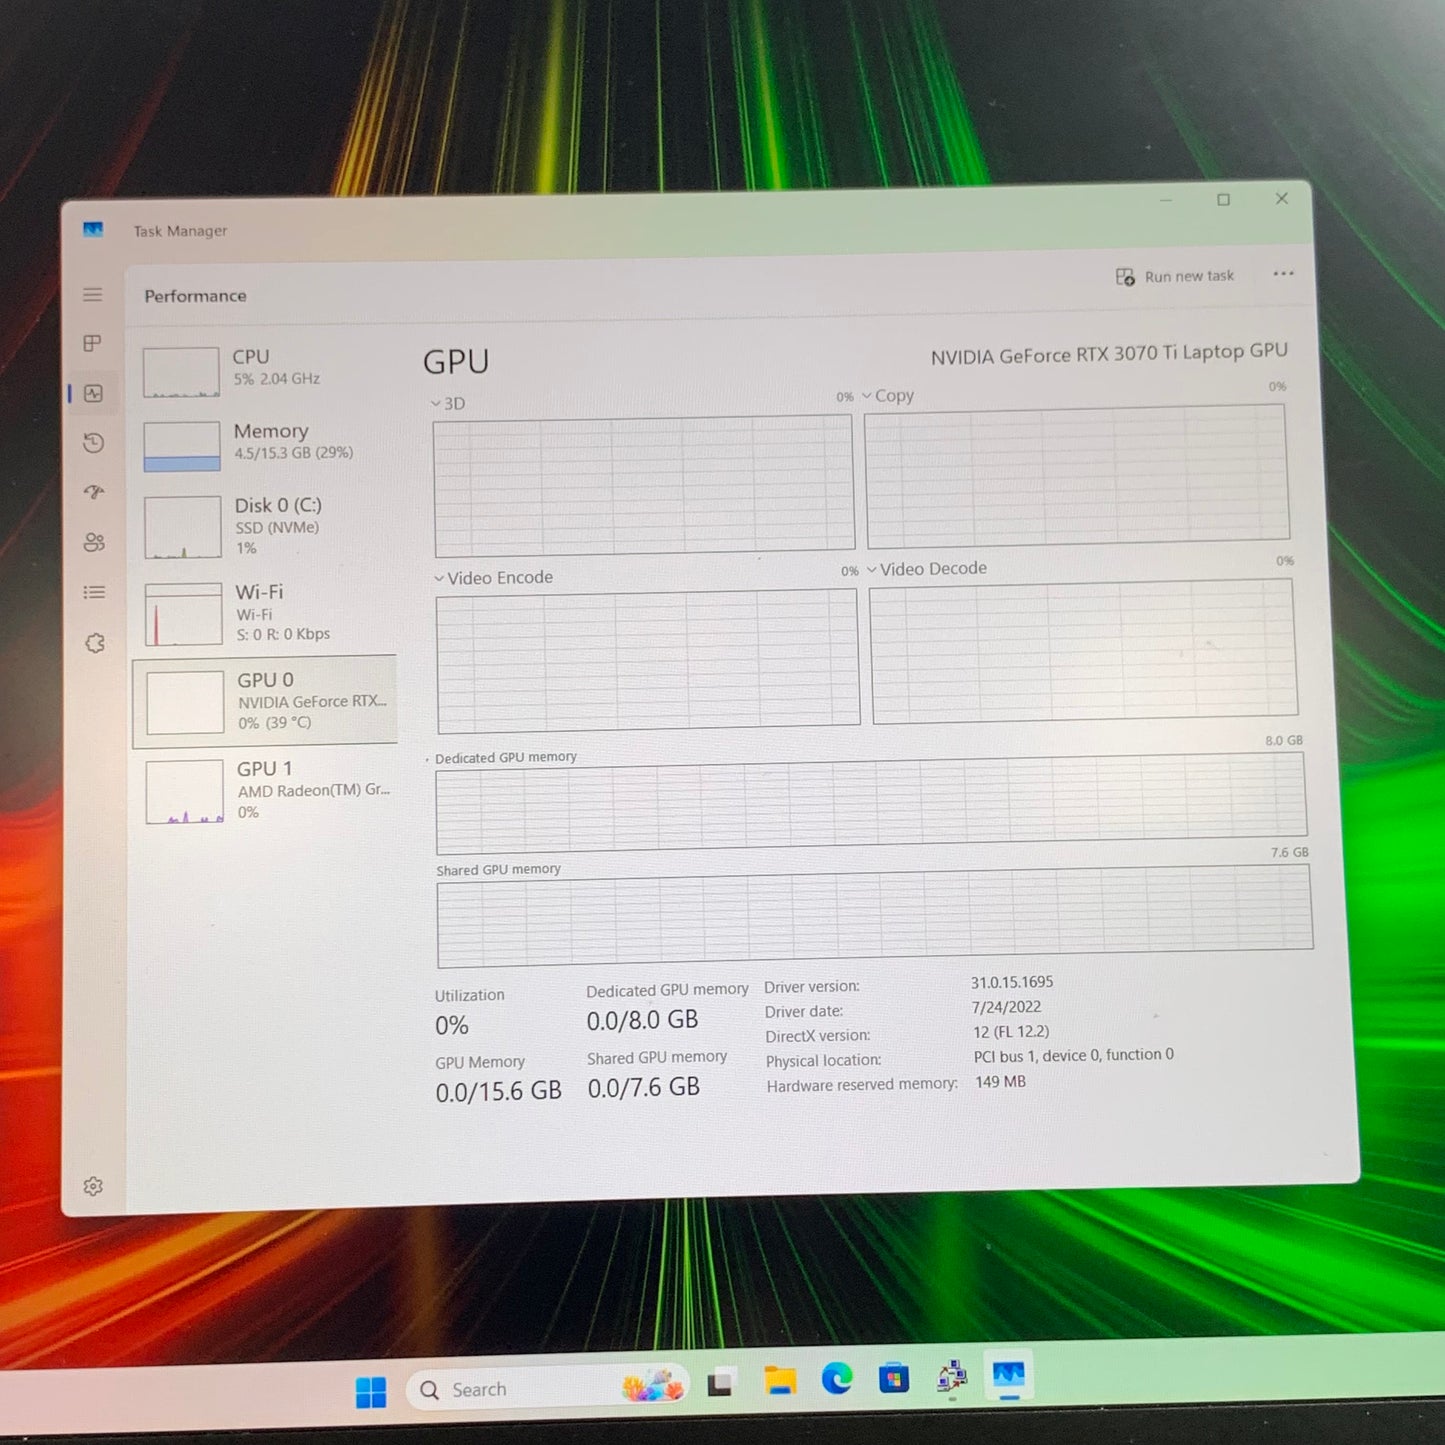
Task: Click the Task Manager taskbar icon
Action: point(1009,1375)
